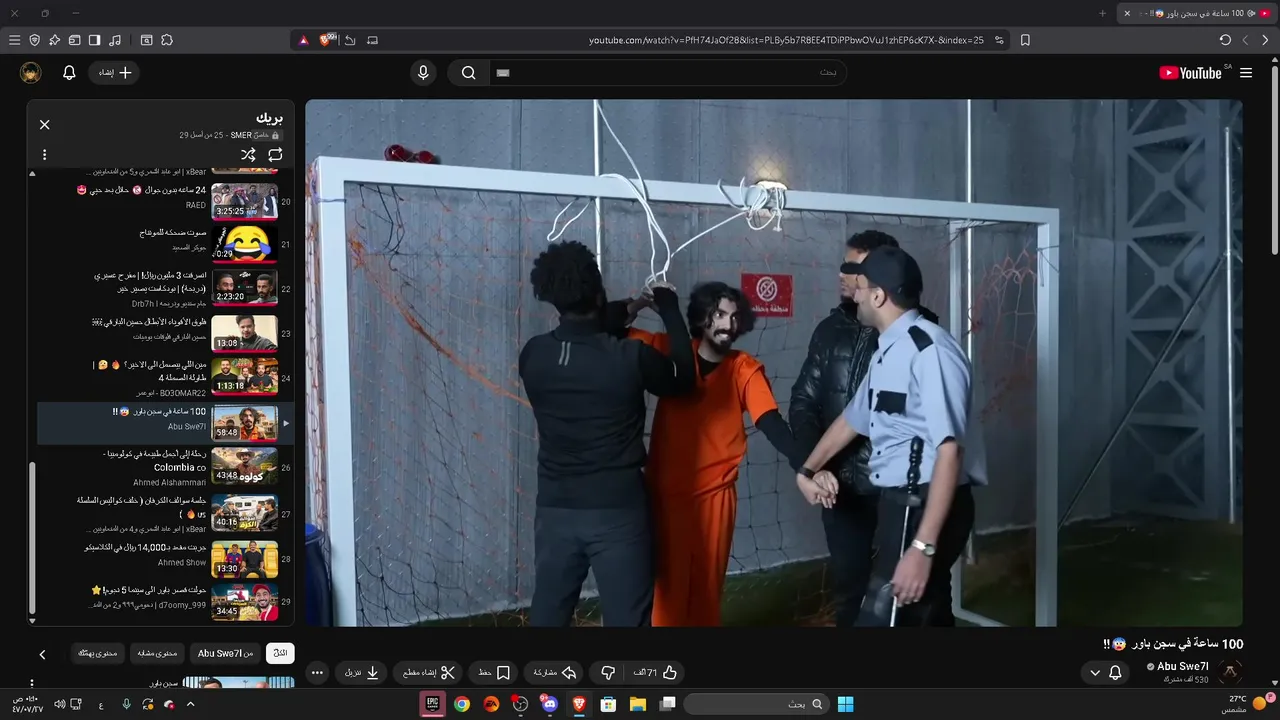Image resolution: width=1280 pixels, height=720 pixels.
Task: Toggle playlist loop
Action: [x=275, y=155]
